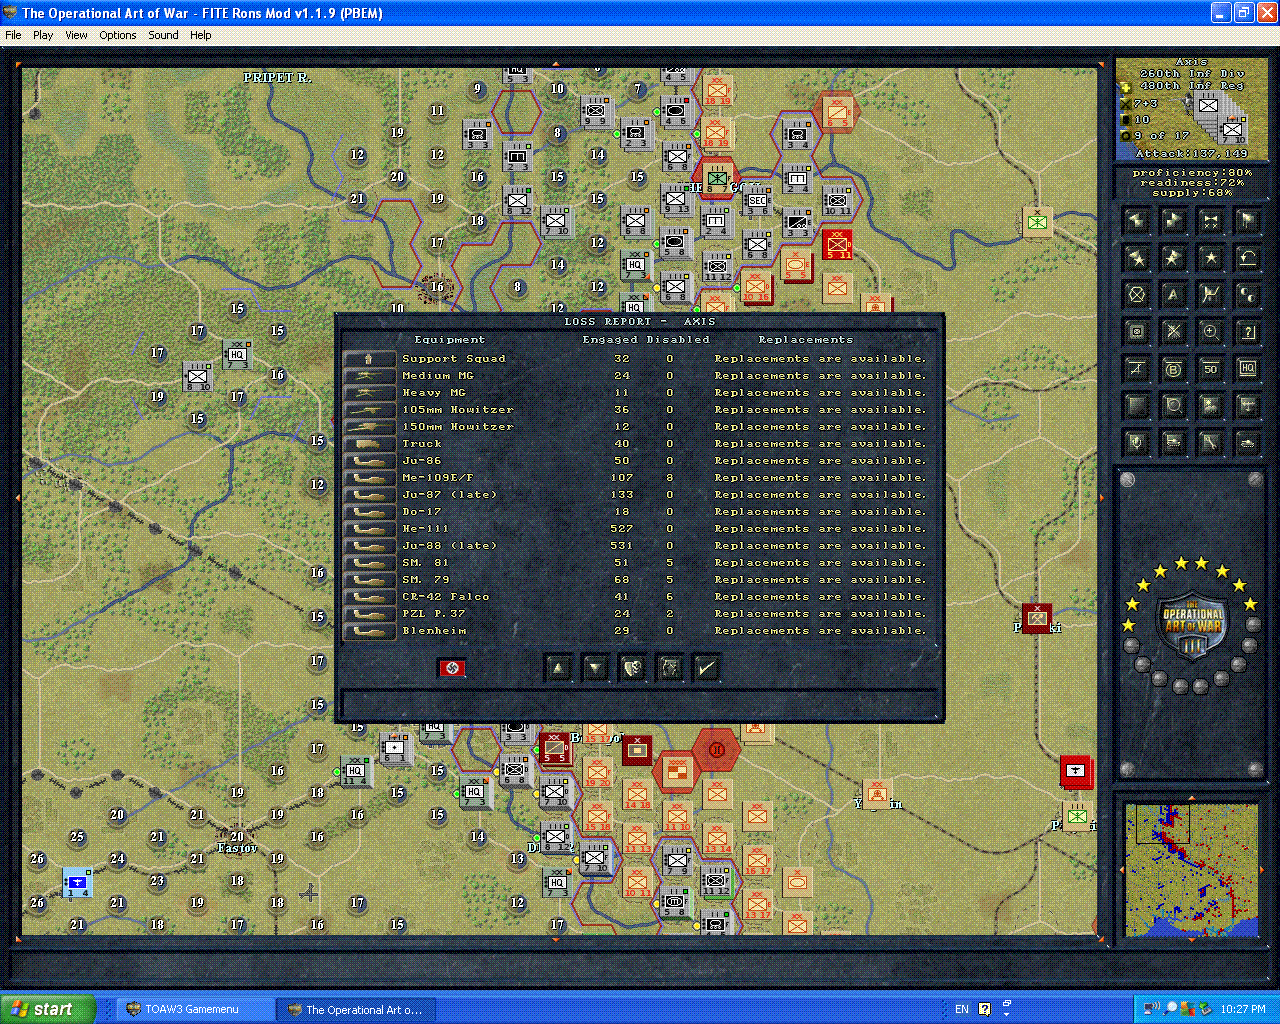Click the Fastov city label on the map

tap(237, 848)
